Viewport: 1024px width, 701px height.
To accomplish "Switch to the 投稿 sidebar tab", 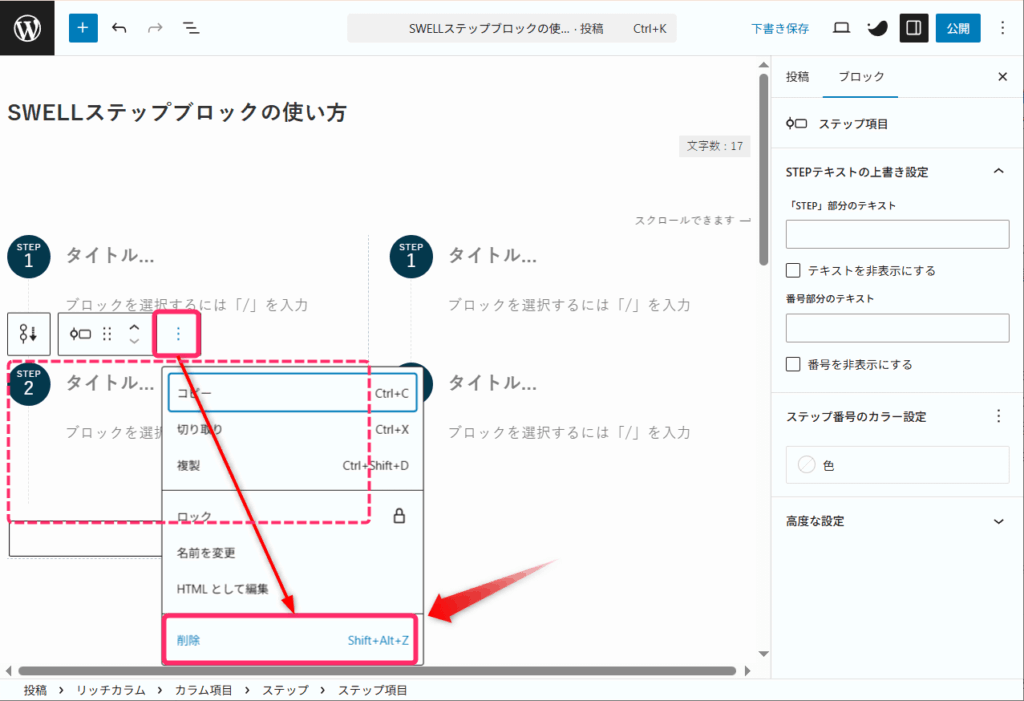I will point(797,77).
